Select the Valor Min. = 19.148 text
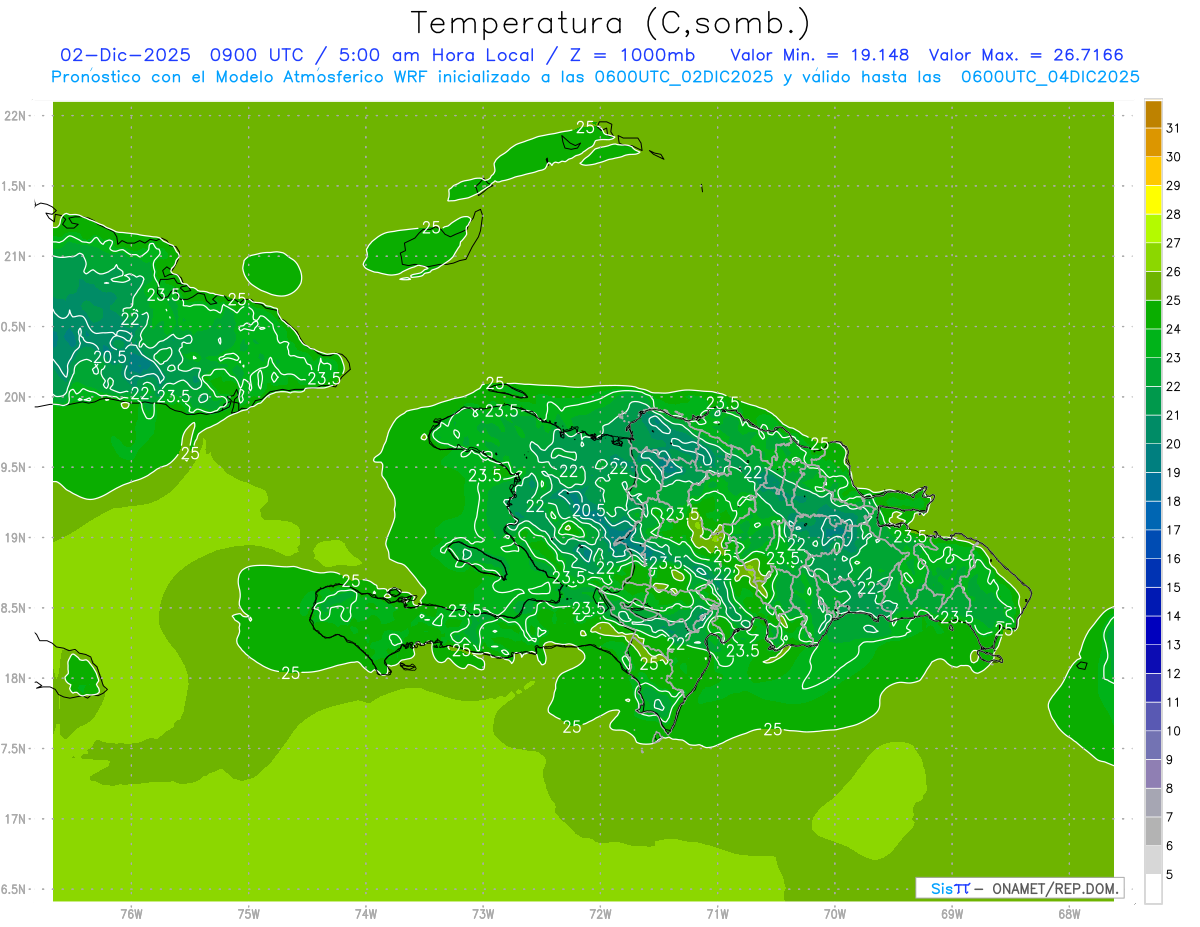 click(x=819, y=55)
